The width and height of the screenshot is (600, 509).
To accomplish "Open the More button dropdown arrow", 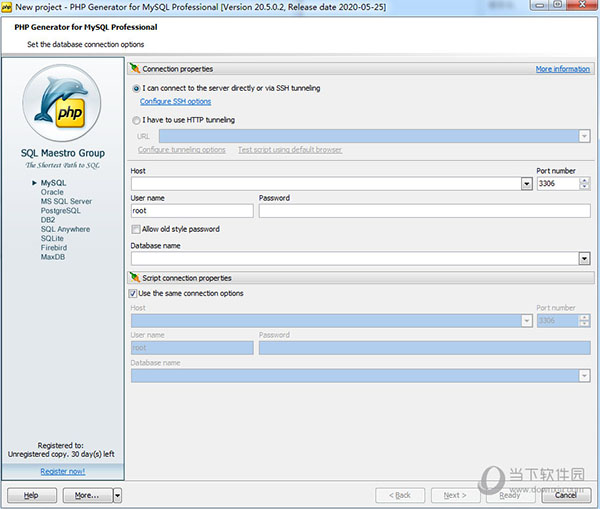I will [117, 495].
